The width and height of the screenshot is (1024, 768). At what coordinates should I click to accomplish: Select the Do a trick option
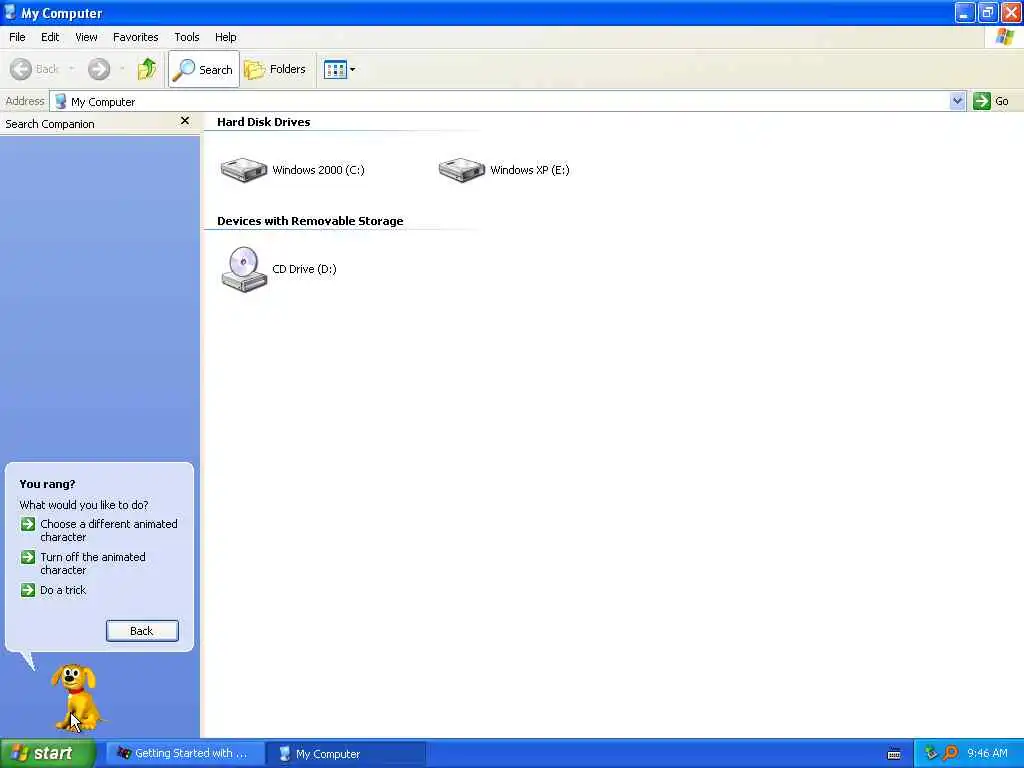coord(63,590)
